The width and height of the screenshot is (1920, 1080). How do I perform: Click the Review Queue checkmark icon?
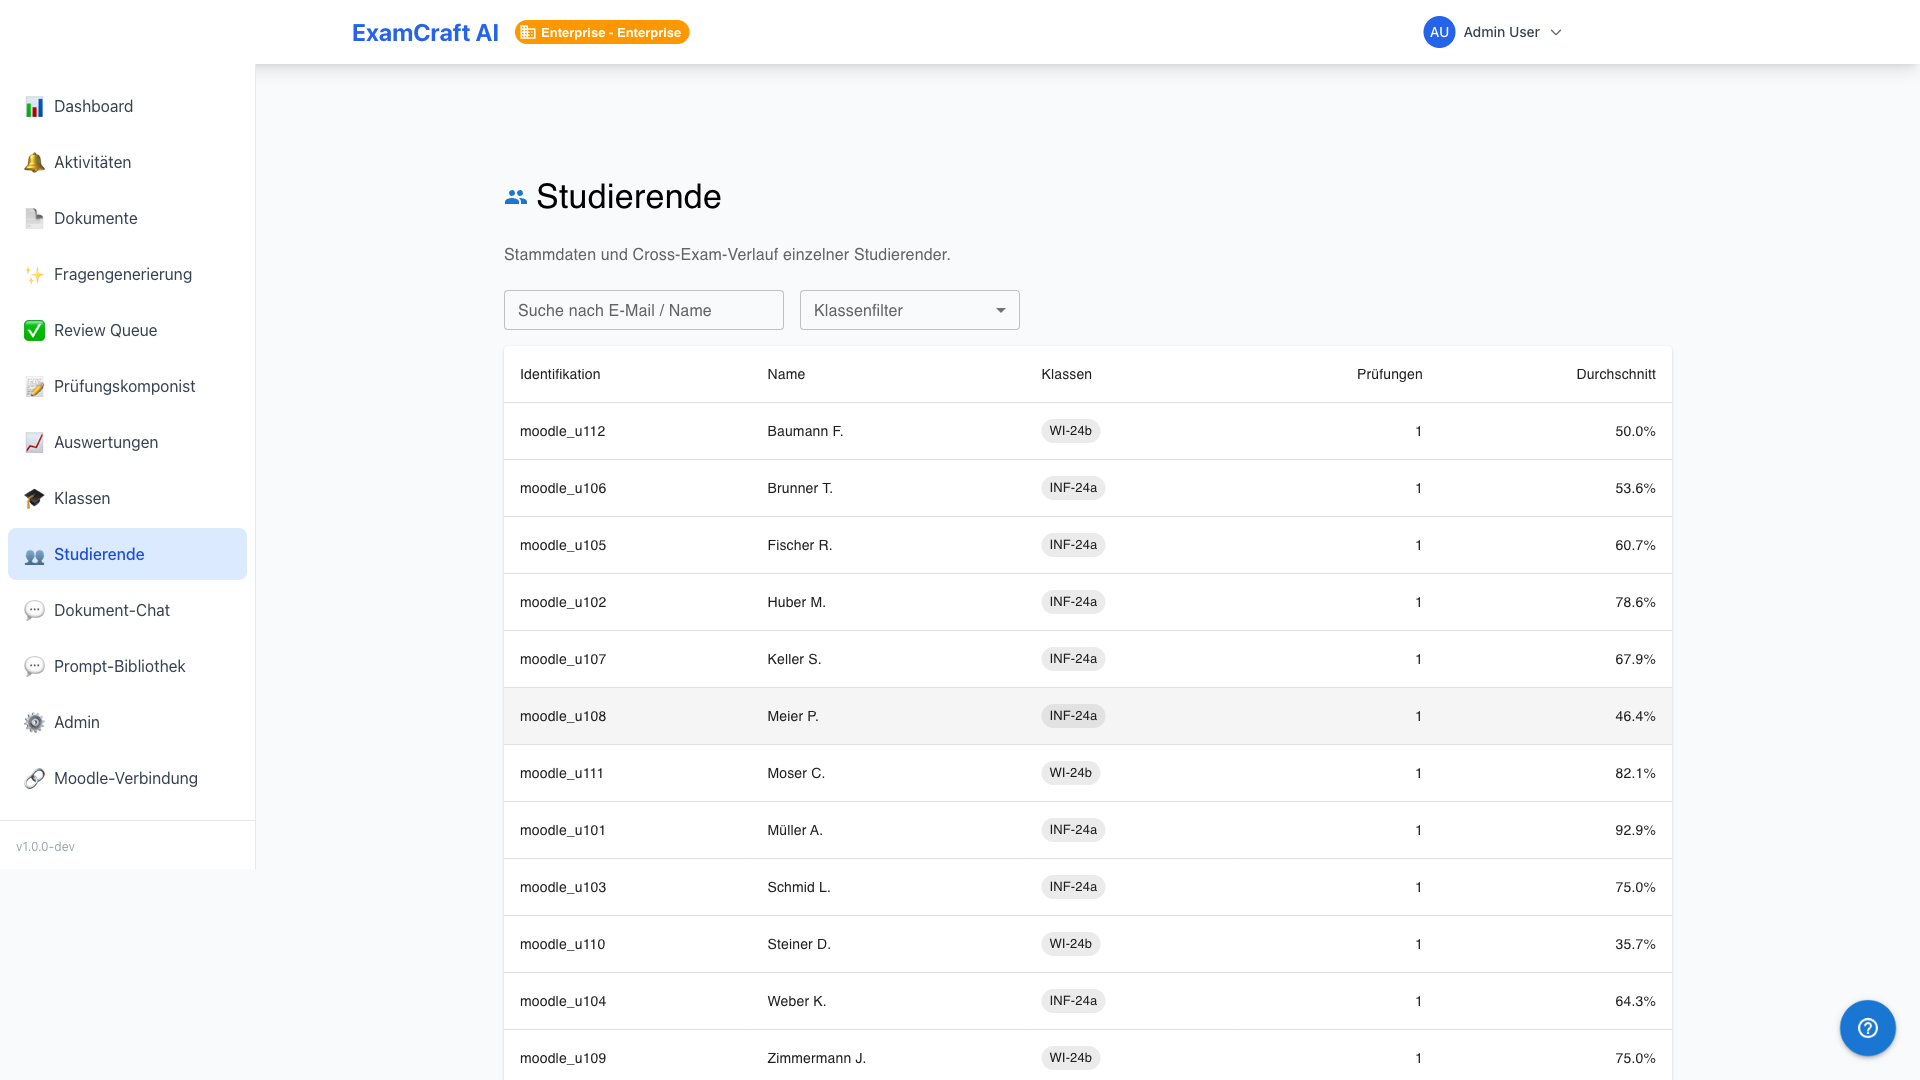click(x=34, y=331)
